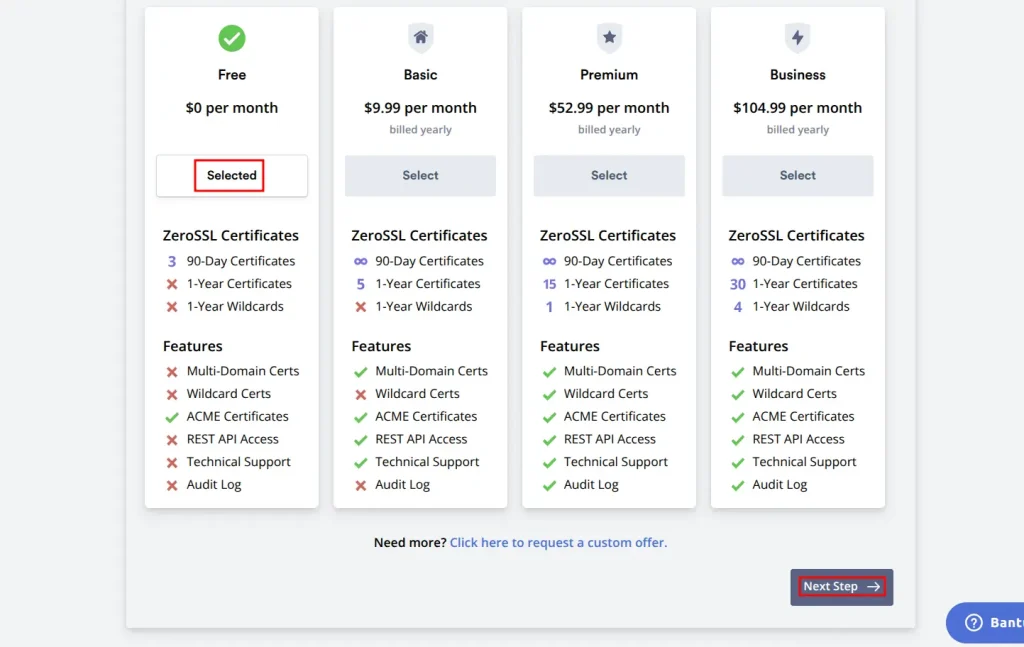1024x647 pixels.
Task: Click the Free plan price label
Action: click(x=231, y=108)
